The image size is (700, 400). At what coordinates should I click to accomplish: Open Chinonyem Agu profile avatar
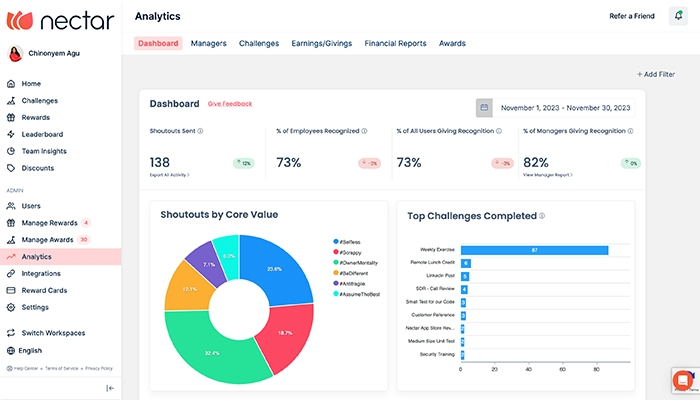[15, 54]
